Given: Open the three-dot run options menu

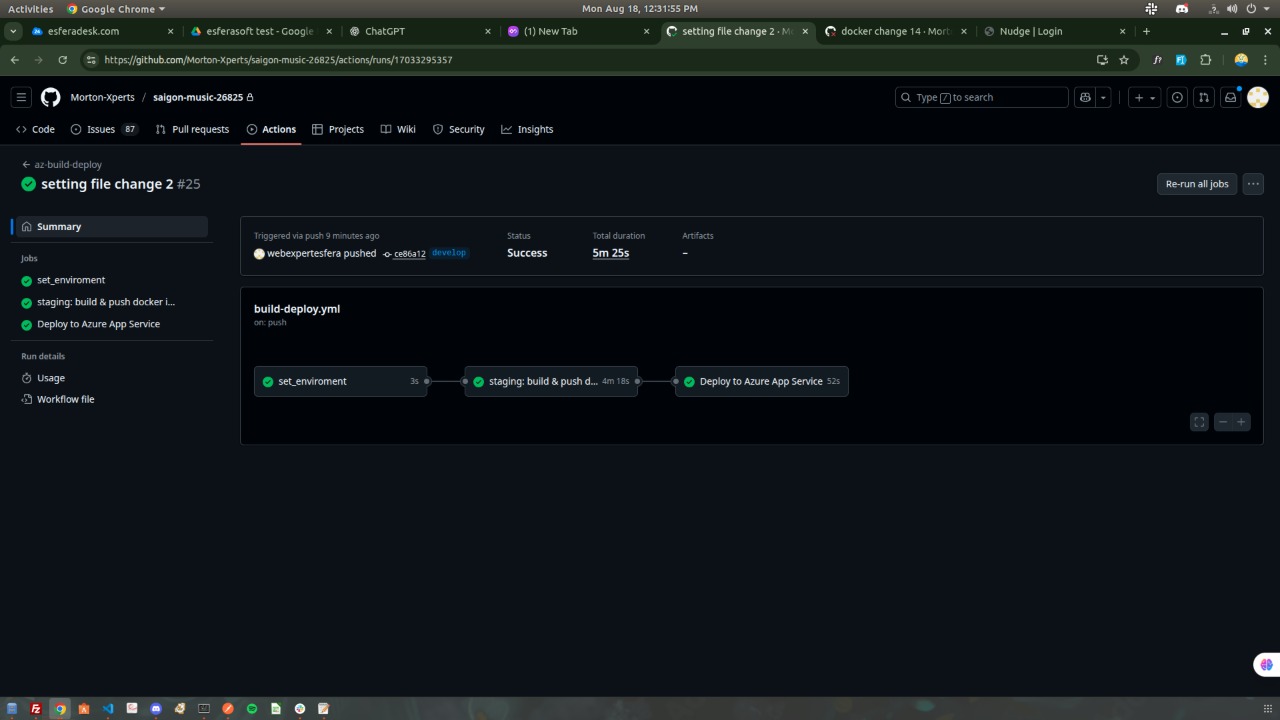Looking at the screenshot, I should click(x=1253, y=184).
